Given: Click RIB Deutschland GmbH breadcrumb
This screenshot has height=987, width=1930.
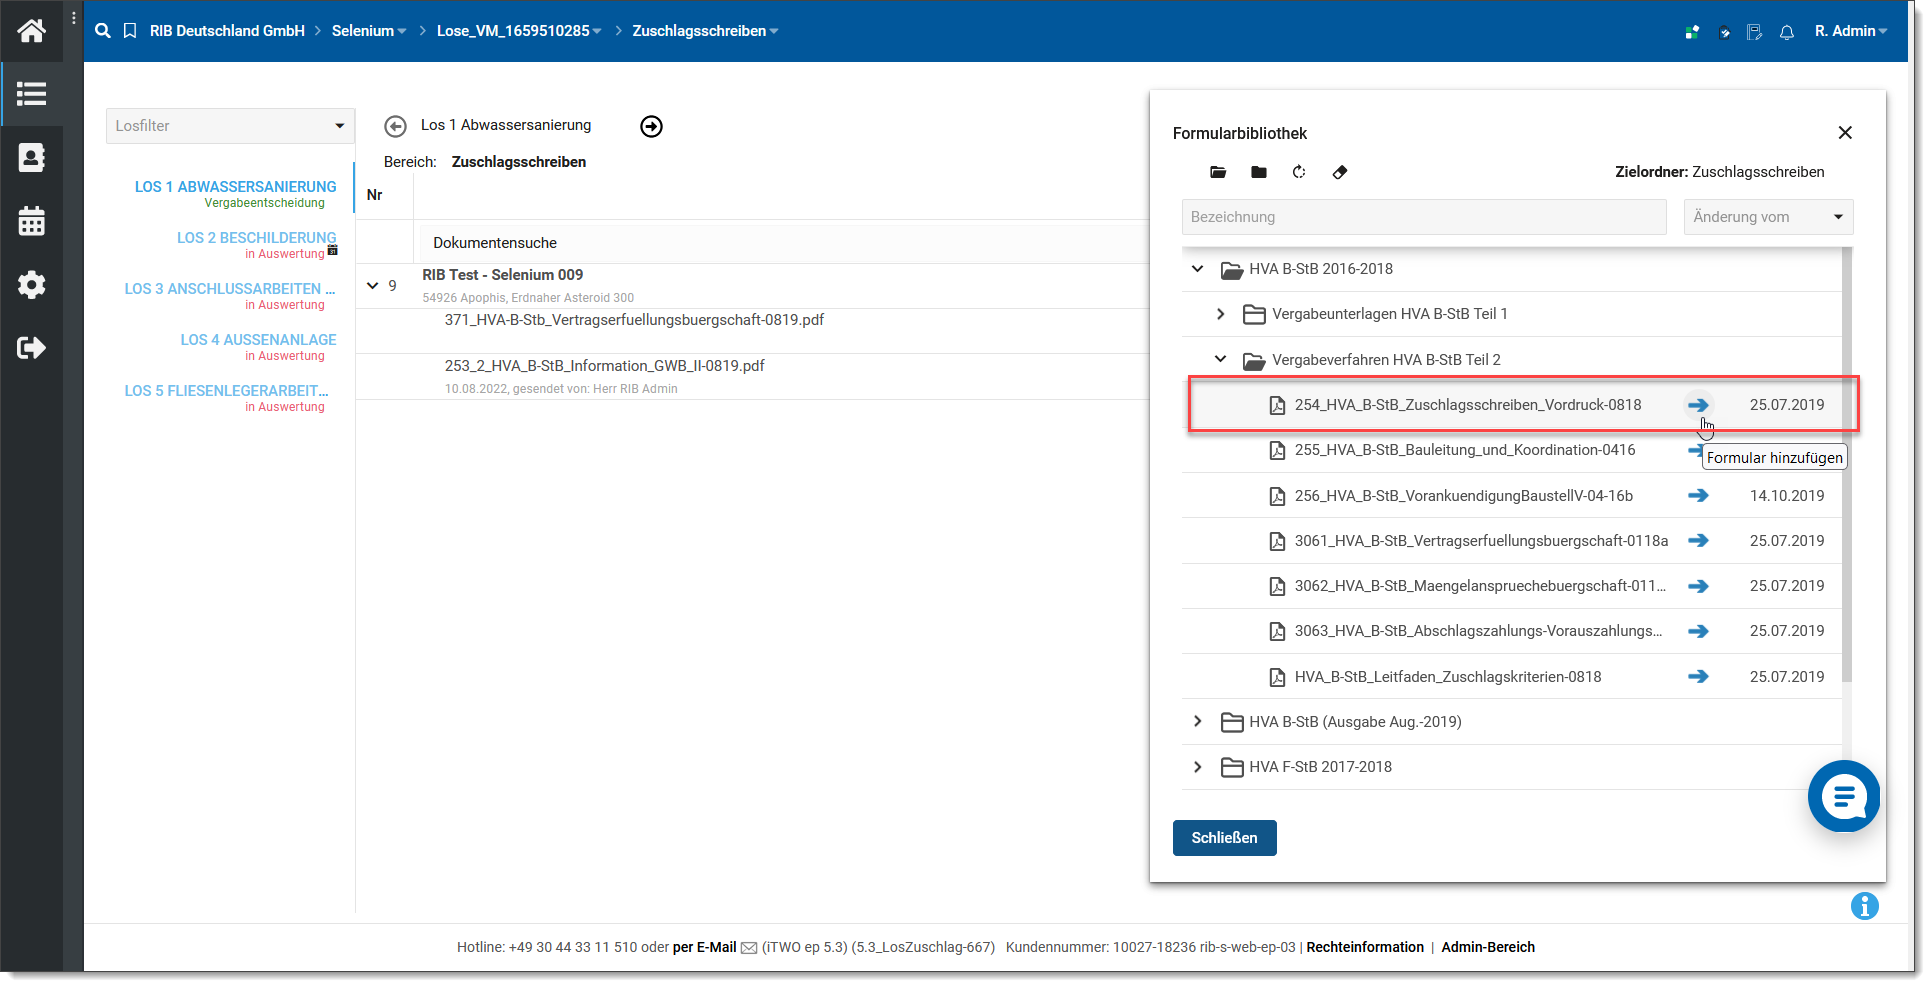Looking at the screenshot, I should coord(227,31).
